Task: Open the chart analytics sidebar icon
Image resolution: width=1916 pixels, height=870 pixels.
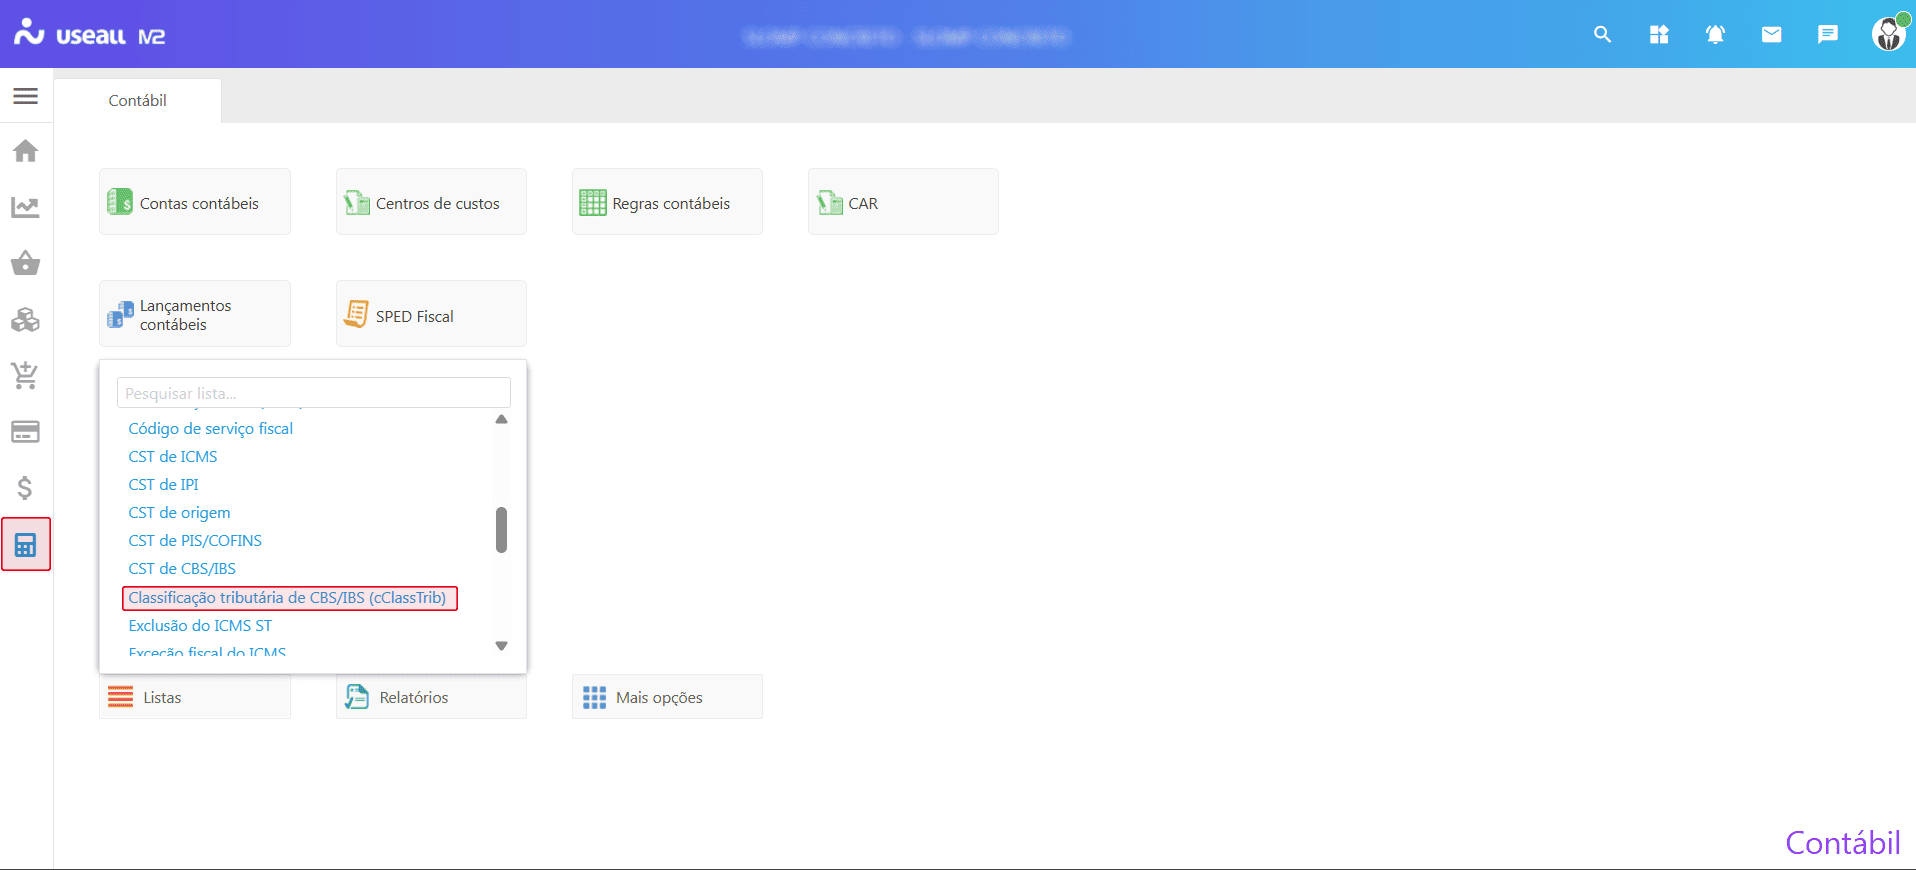Action: tap(26, 207)
